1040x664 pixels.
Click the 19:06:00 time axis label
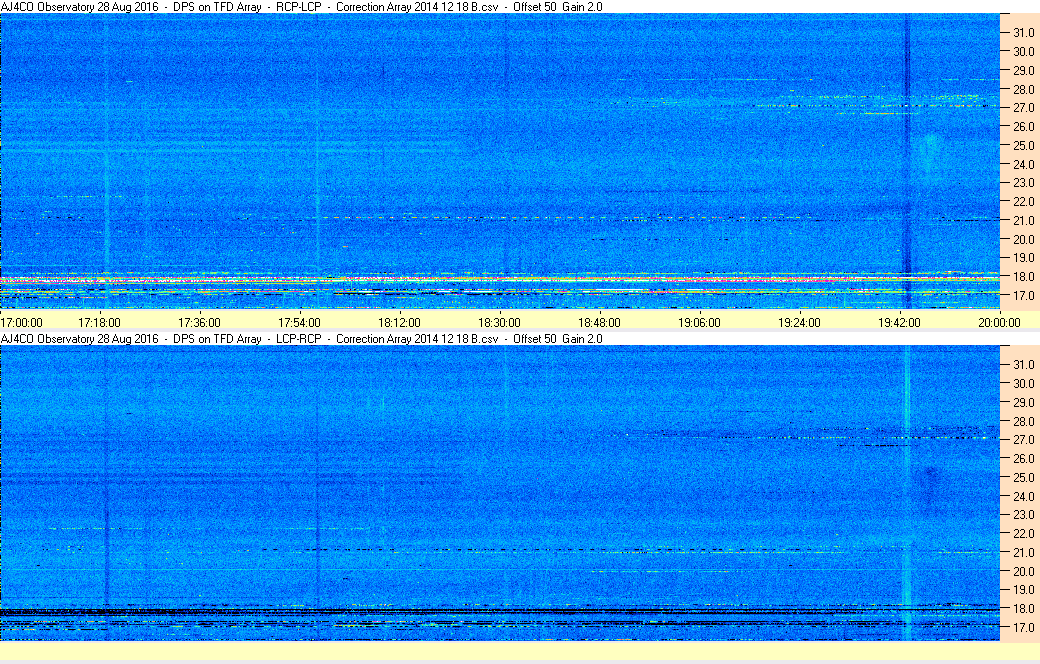coord(699,323)
